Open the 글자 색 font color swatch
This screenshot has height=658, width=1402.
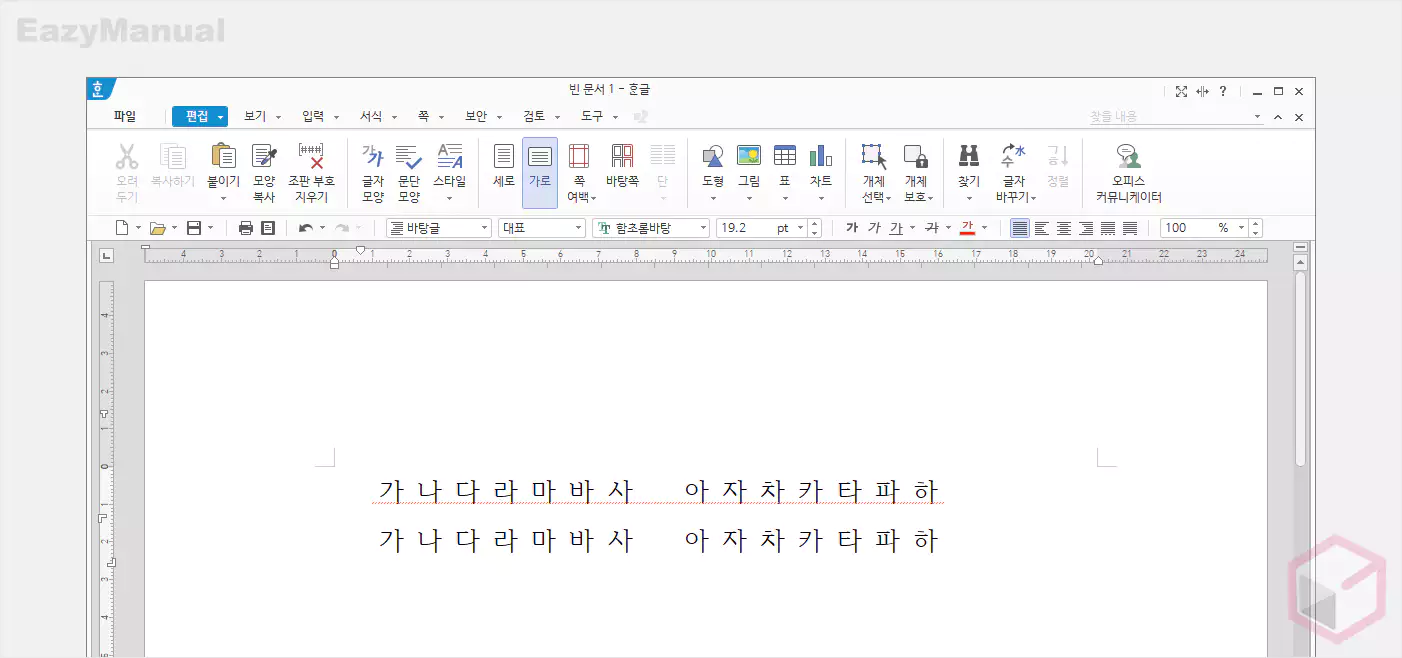point(968,228)
